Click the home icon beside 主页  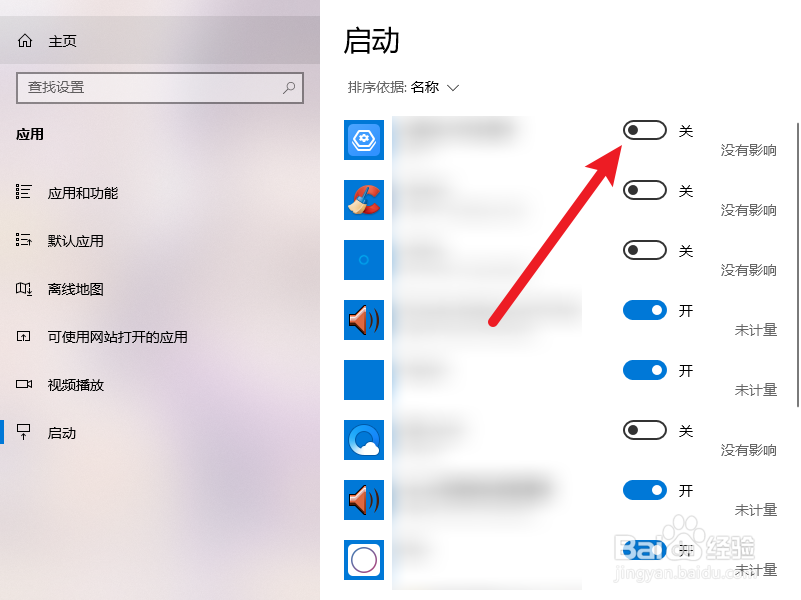point(25,40)
